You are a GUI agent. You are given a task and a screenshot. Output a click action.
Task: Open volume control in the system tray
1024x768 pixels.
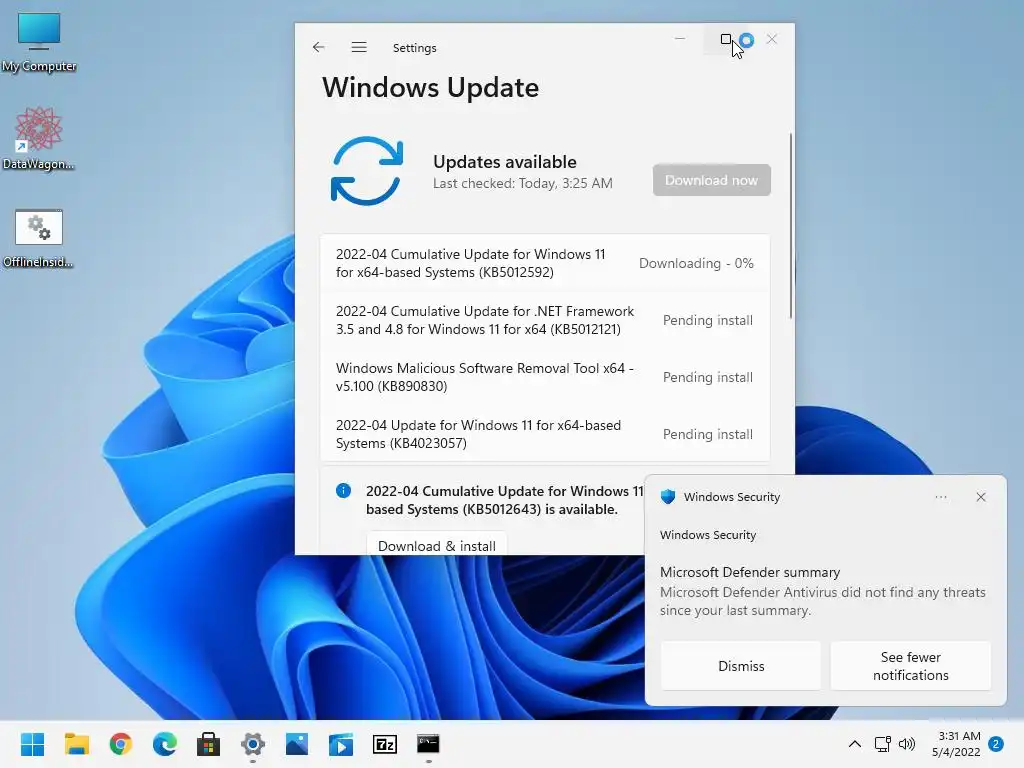[906, 744]
